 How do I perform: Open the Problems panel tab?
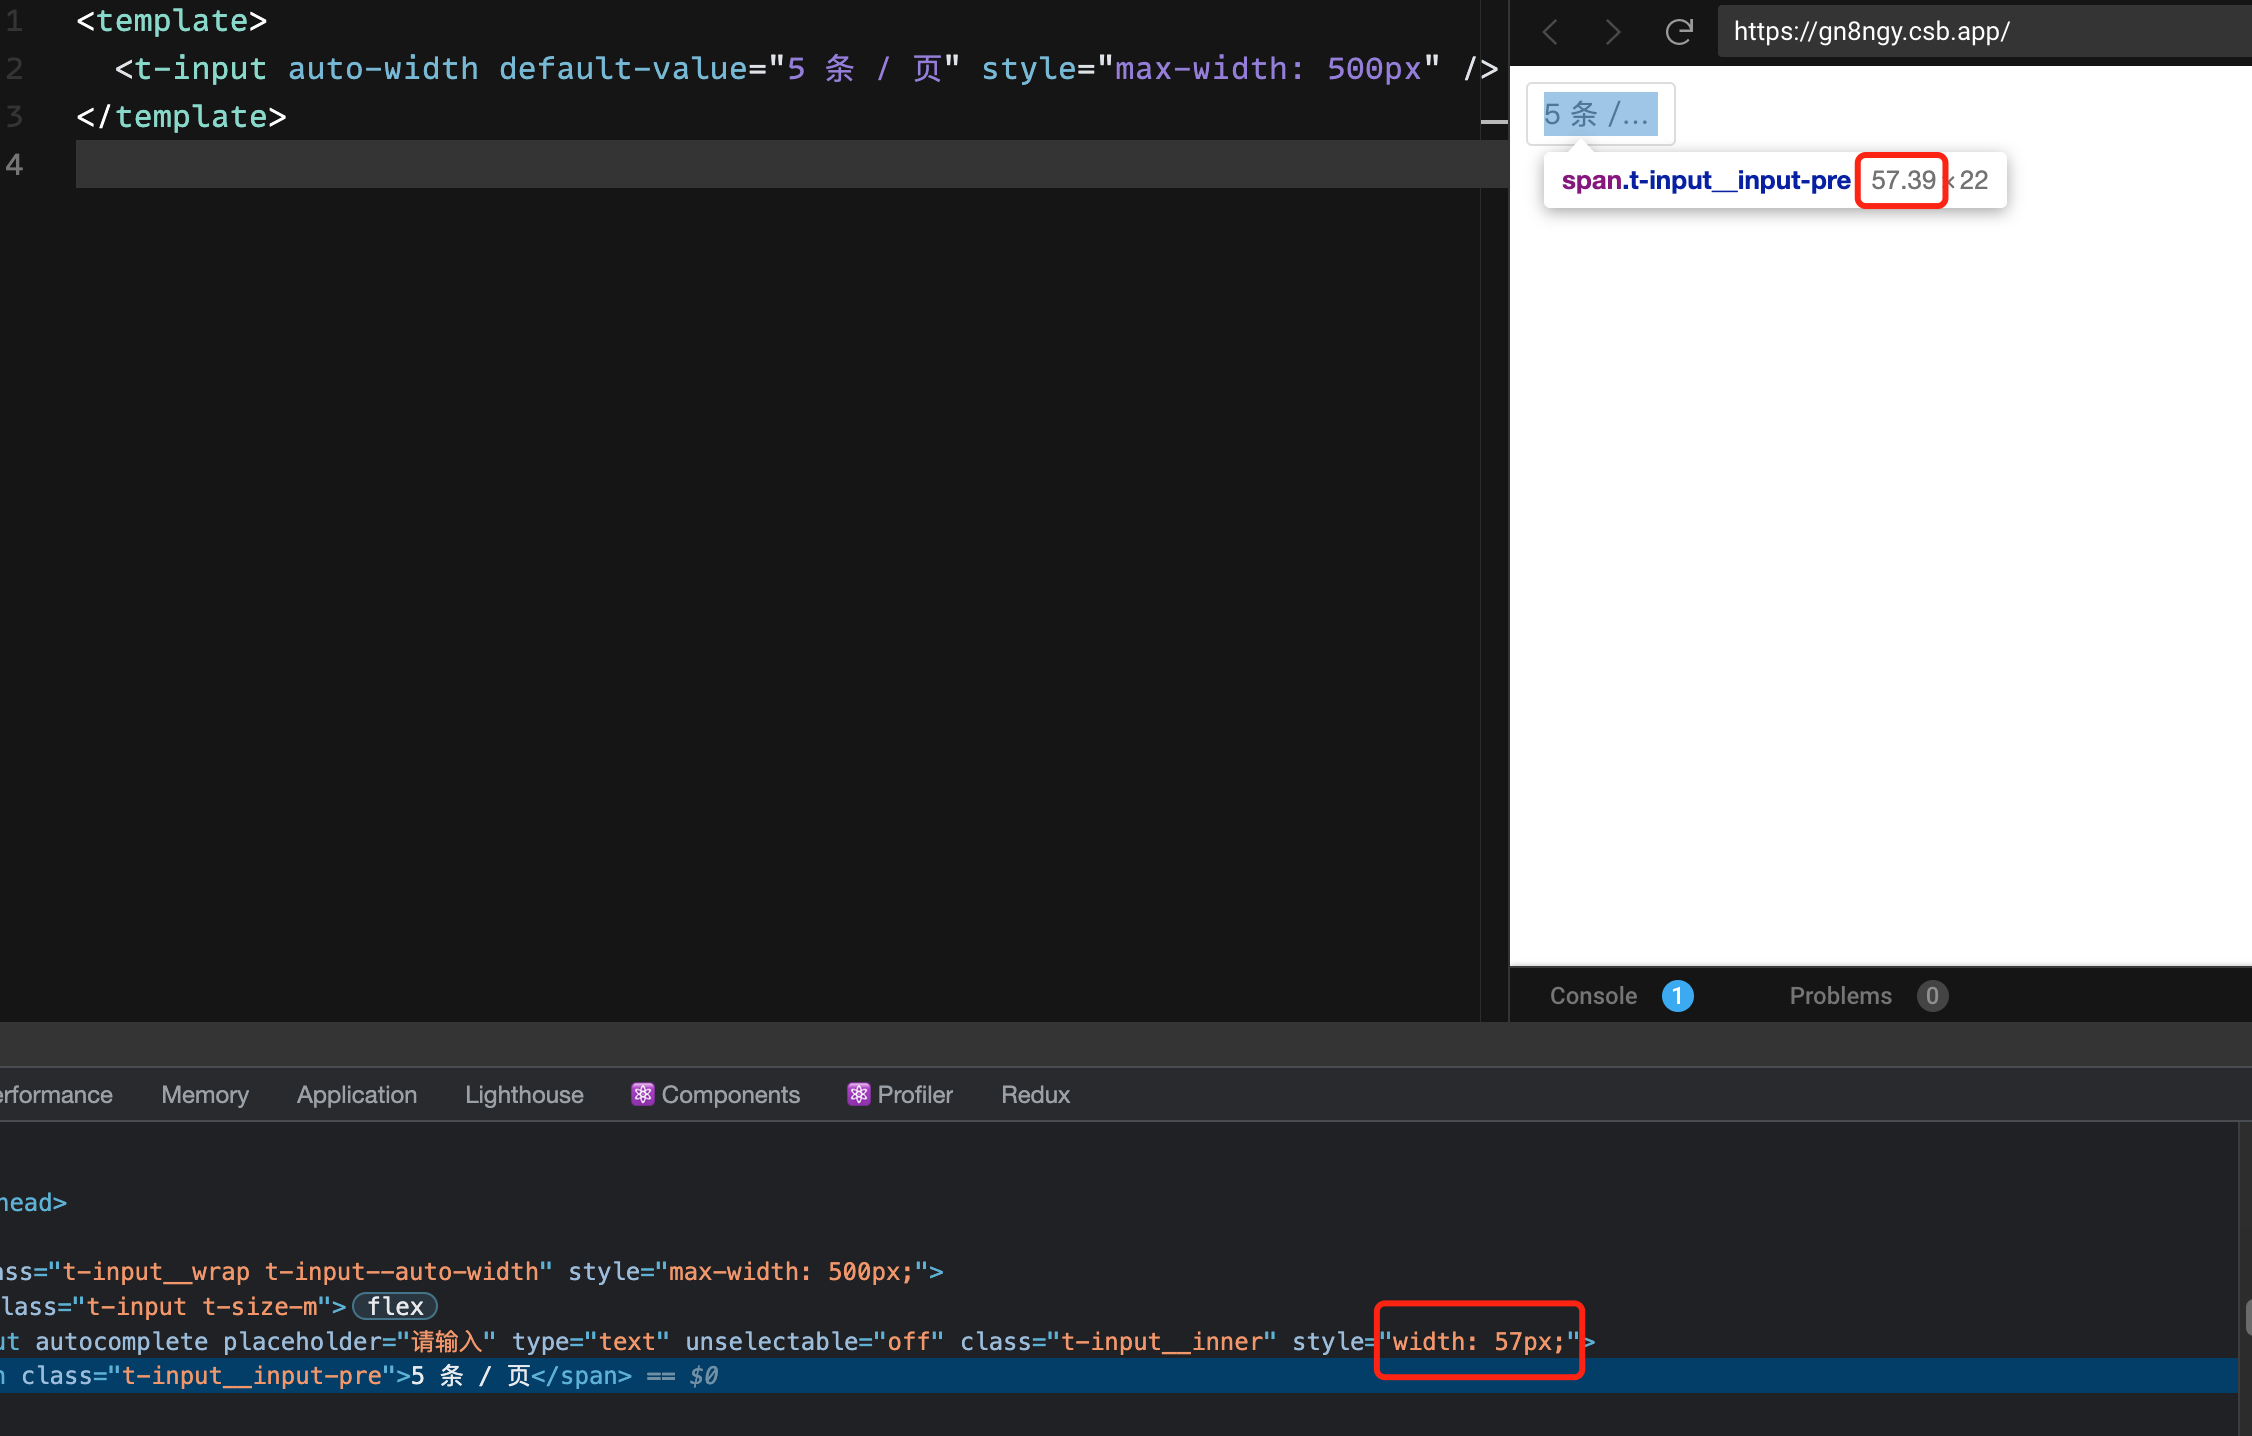(x=1840, y=996)
